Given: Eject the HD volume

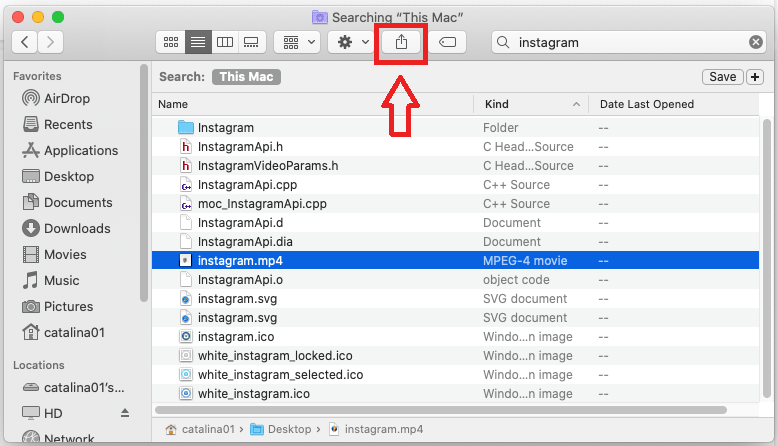Looking at the screenshot, I should pos(125,413).
